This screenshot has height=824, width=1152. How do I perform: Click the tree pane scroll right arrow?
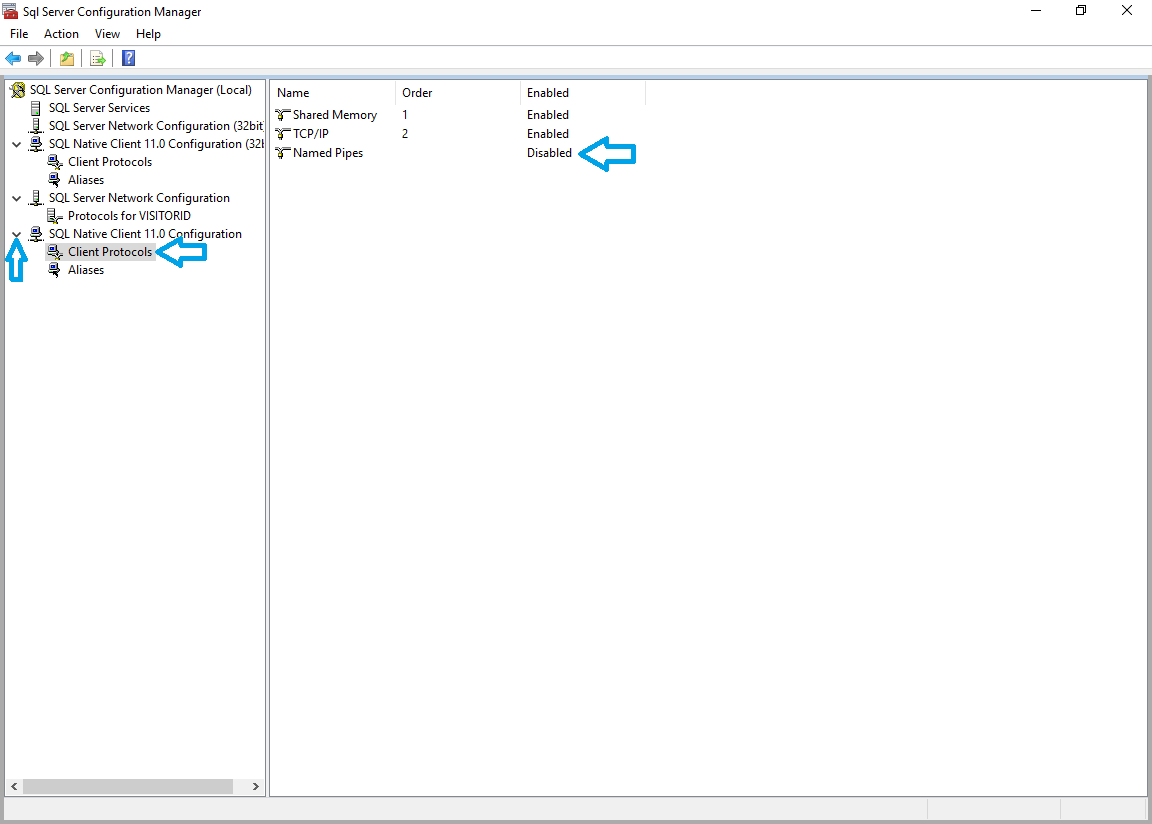(256, 787)
